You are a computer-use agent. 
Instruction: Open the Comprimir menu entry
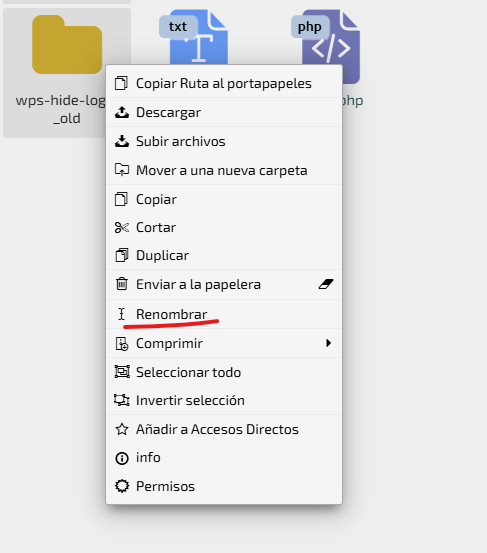point(224,343)
